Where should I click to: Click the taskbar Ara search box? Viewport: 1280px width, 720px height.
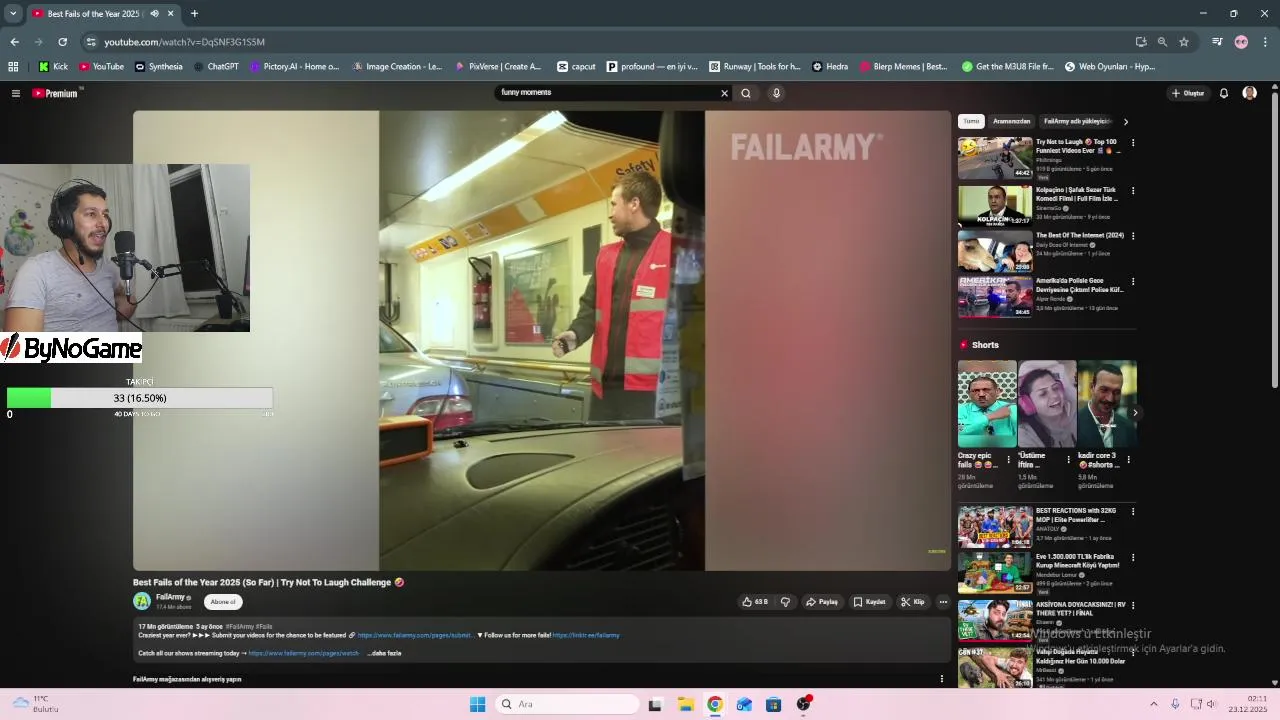[x=567, y=704]
